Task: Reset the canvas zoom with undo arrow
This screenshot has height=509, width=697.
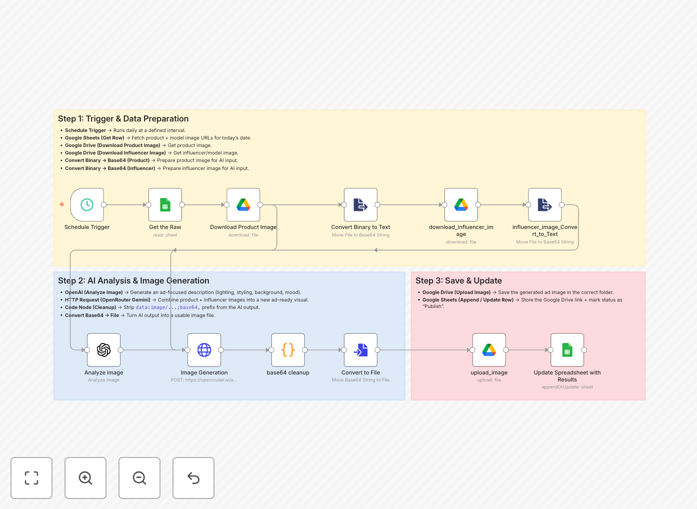Action: tap(193, 478)
